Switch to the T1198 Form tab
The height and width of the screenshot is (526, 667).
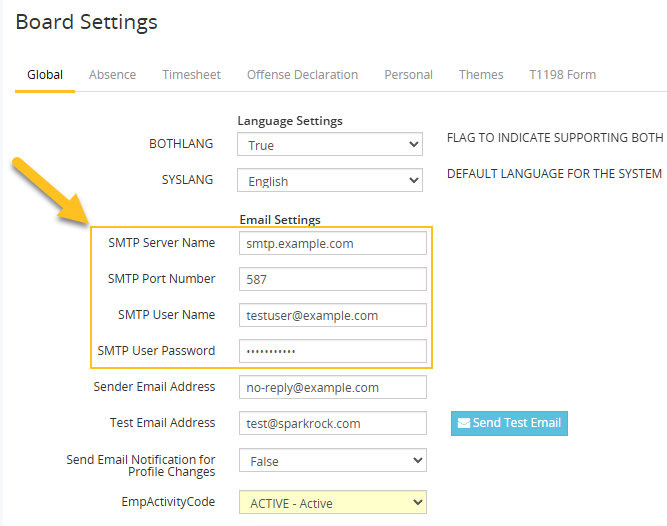562,75
